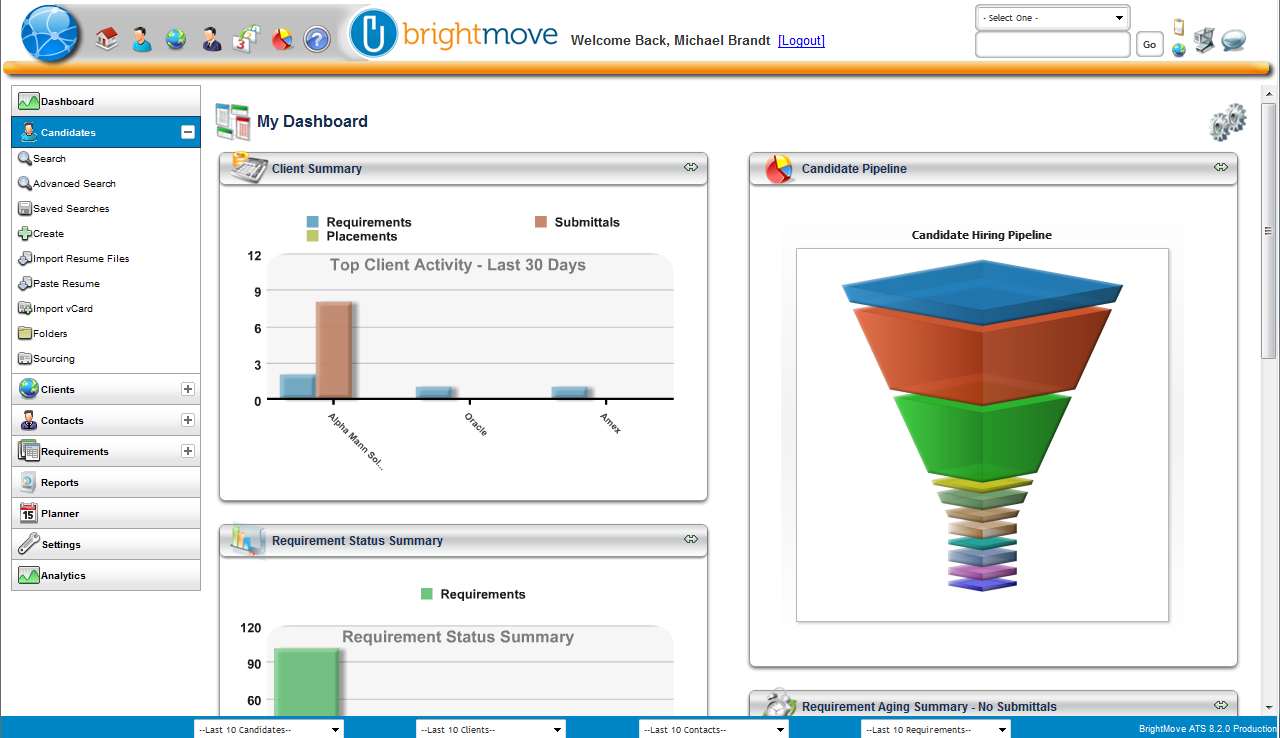Choose Import Resume Files
The image size is (1280, 738).
click(x=81, y=259)
